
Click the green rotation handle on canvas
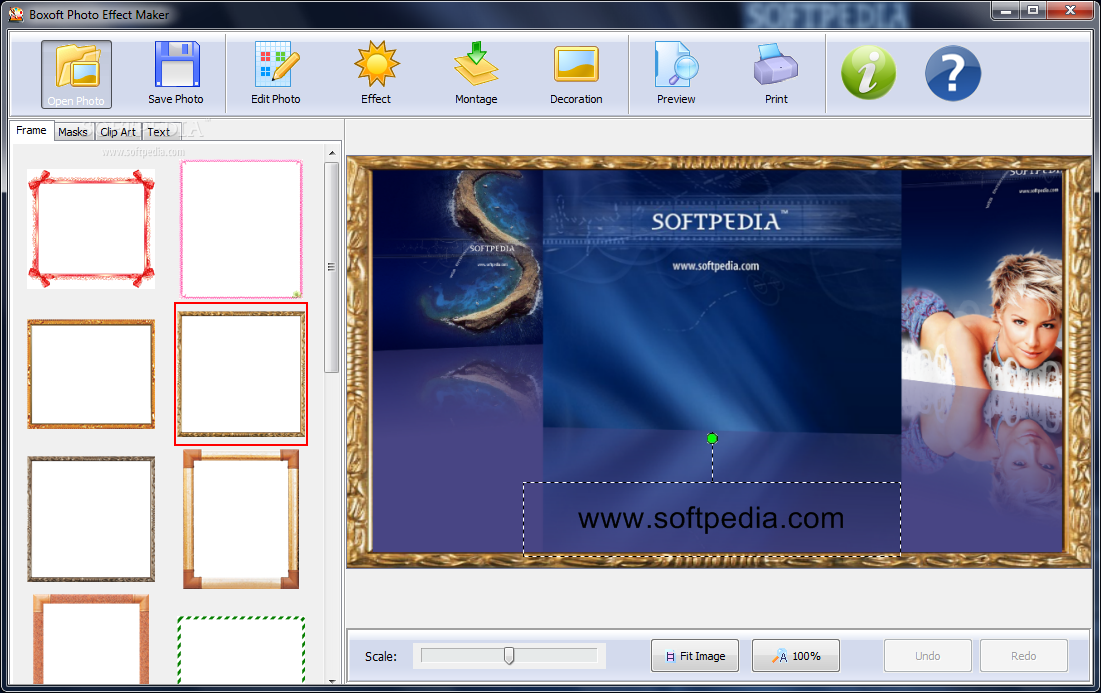712,439
